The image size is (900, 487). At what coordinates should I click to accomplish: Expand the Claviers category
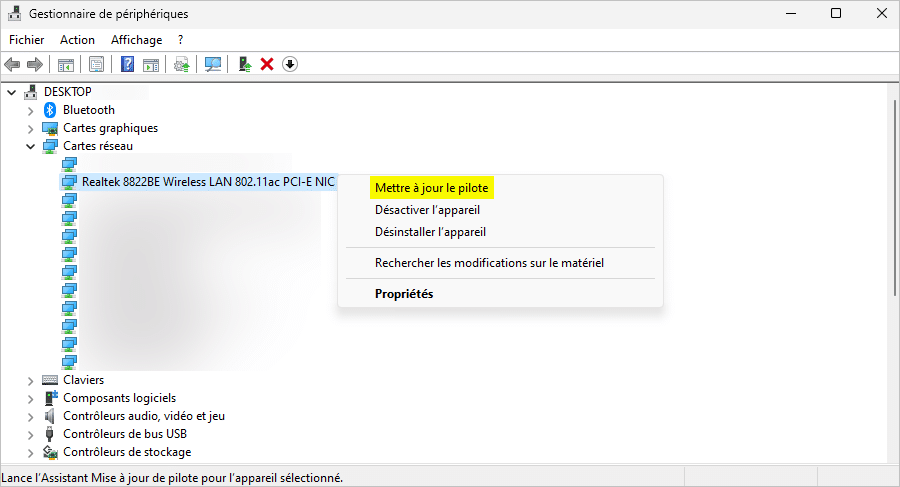(x=31, y=380)
